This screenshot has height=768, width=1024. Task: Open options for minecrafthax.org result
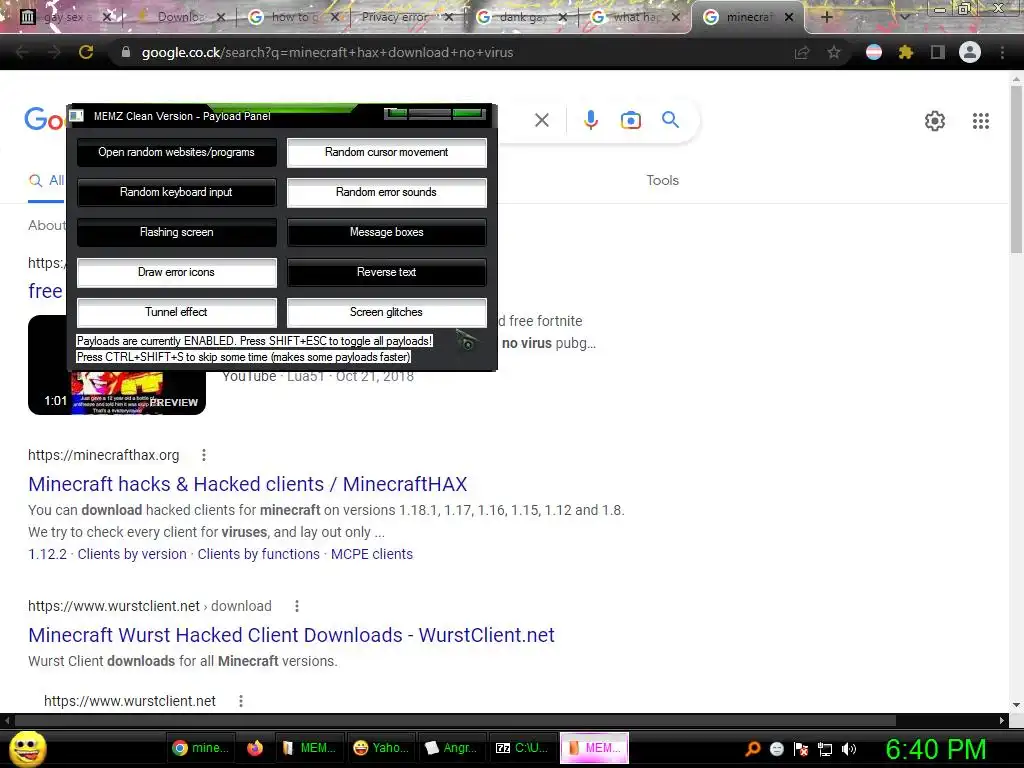(x=204, y=455)
